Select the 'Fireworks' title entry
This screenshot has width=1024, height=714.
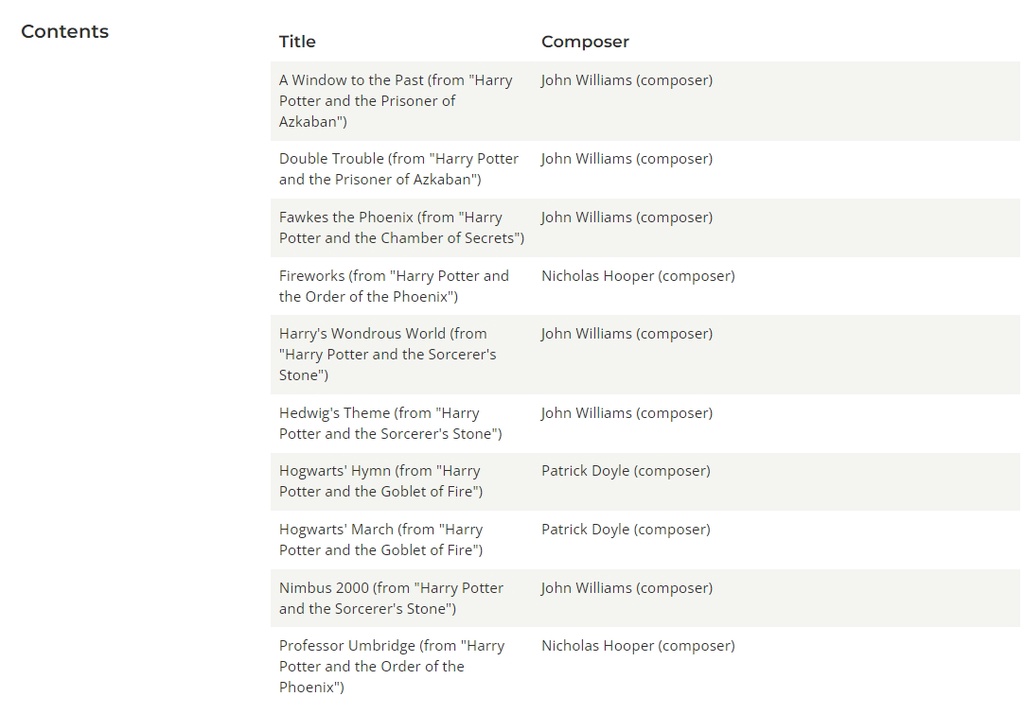tap(394, 286)
